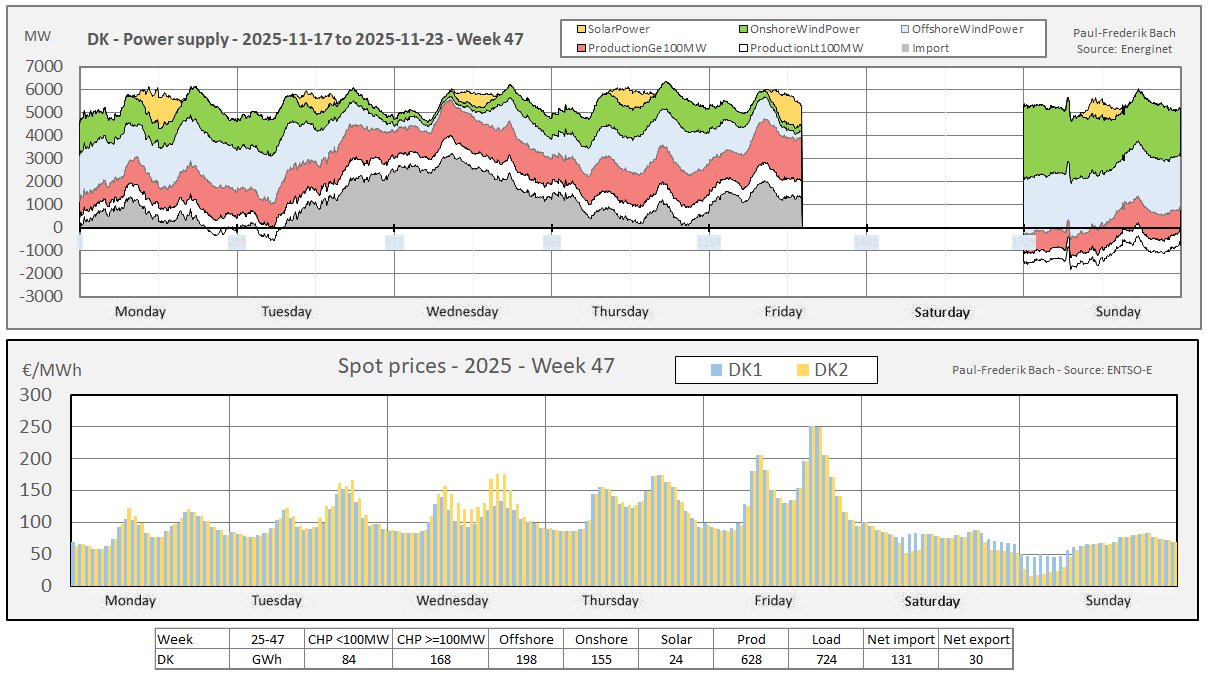Select the Load value 724 cell
Image resolution: width=1209 pixels, height=680 pixels.
click(826, 660)
